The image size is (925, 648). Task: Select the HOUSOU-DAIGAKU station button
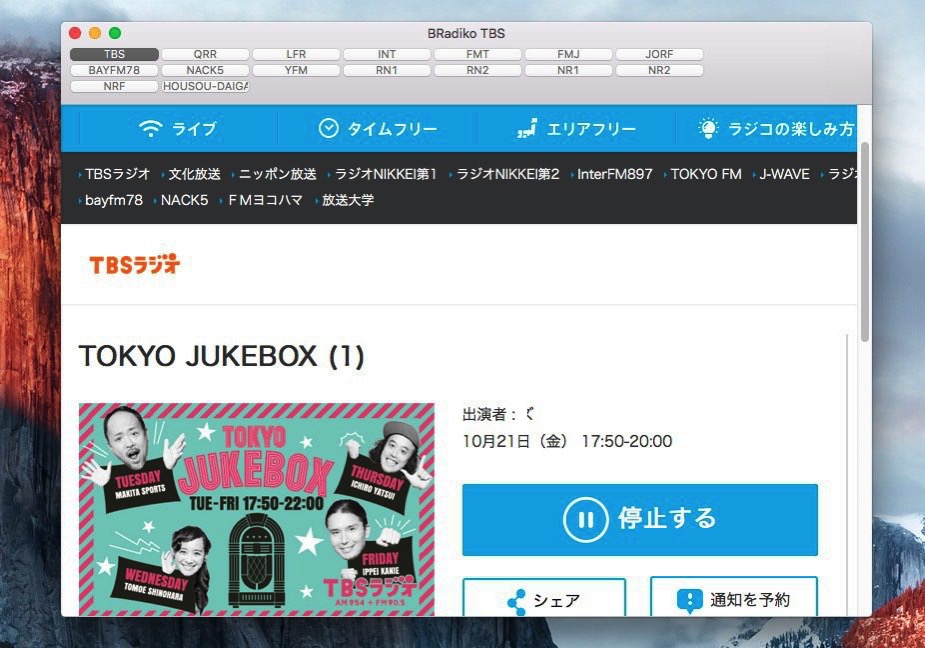[205, 86]
